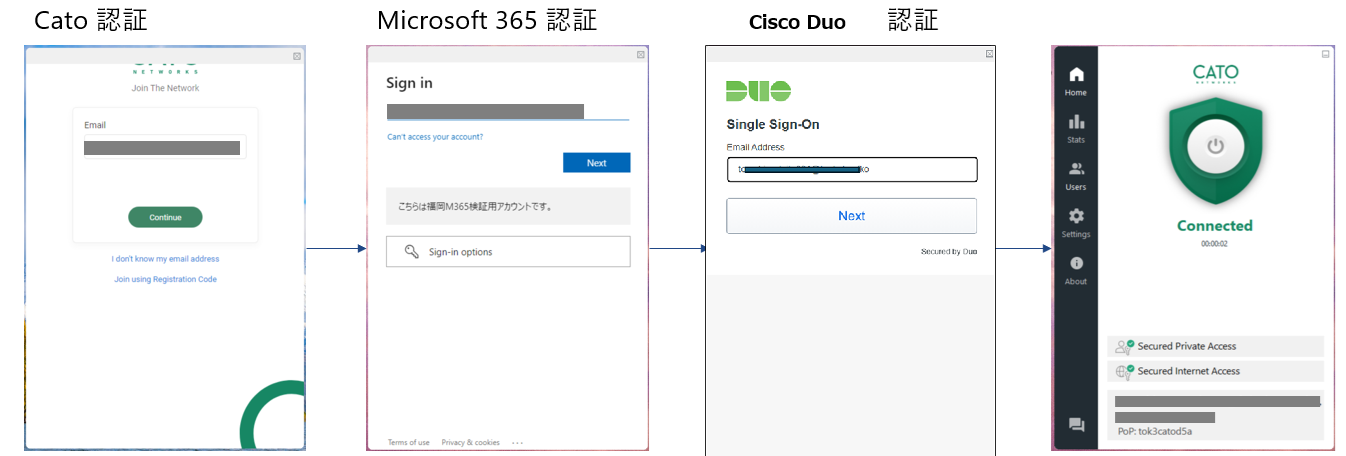This screenshot has width=1346, height=456.
Task: Open Users in Cato client sidebar
Action: [1076, 175]
